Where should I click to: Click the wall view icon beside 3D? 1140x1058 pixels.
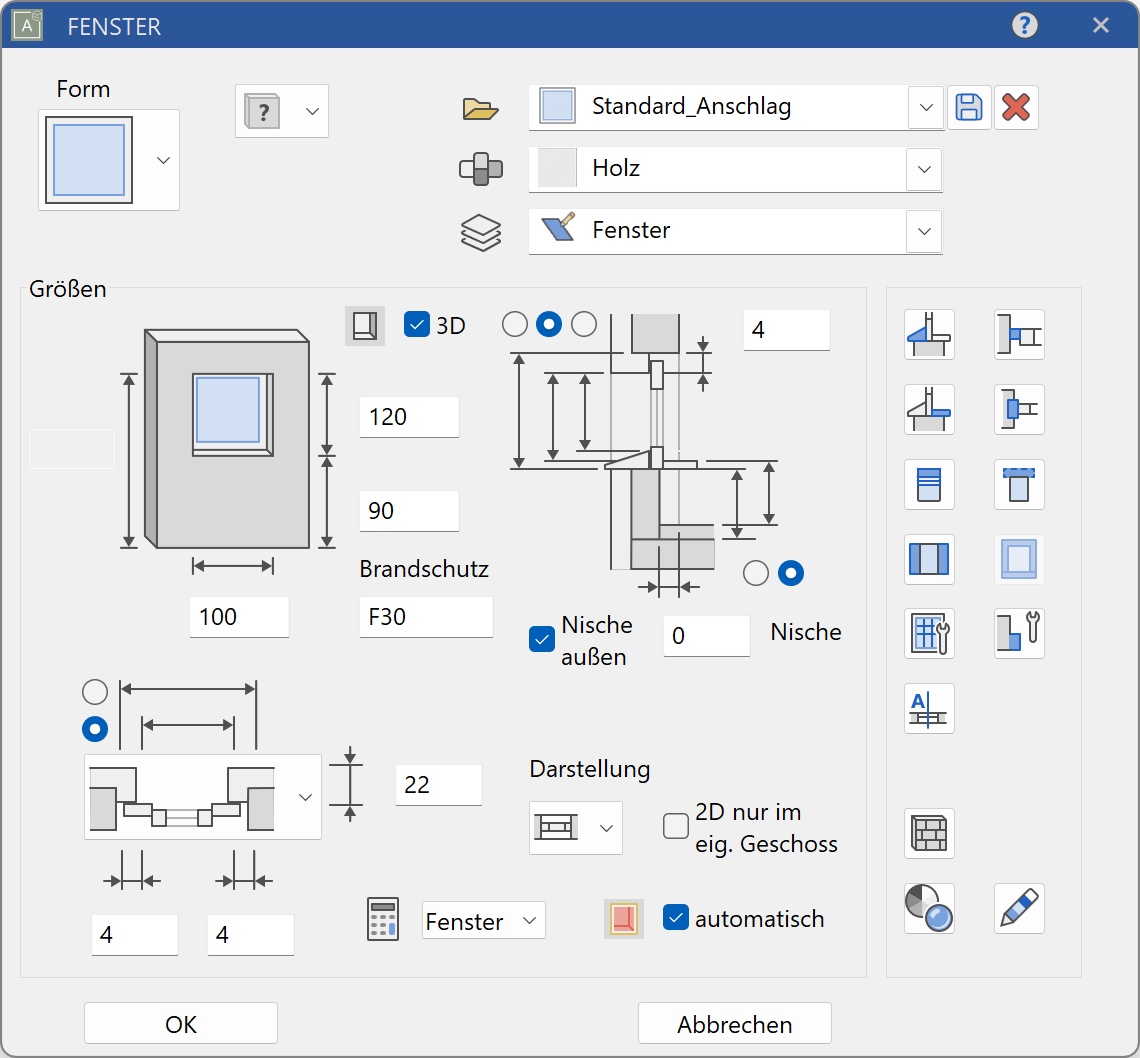(364, 325)
